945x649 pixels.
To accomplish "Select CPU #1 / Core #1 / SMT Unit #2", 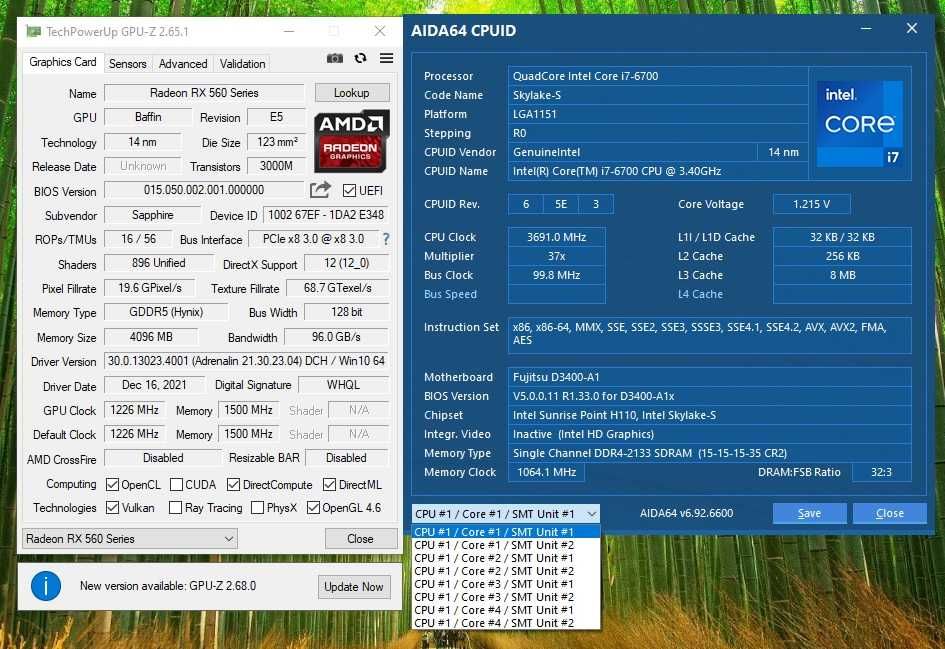I will coord(506,545).
